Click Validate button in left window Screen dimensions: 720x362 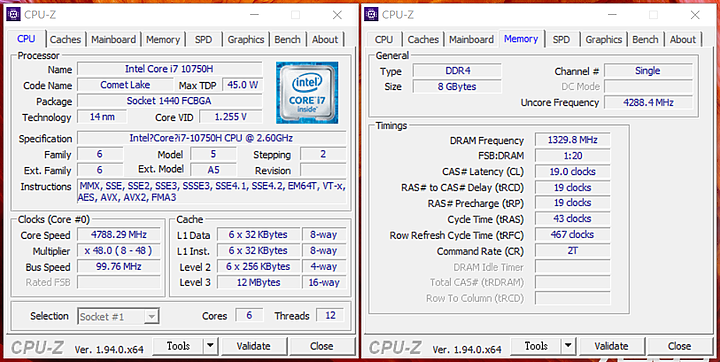coord(253,346)
